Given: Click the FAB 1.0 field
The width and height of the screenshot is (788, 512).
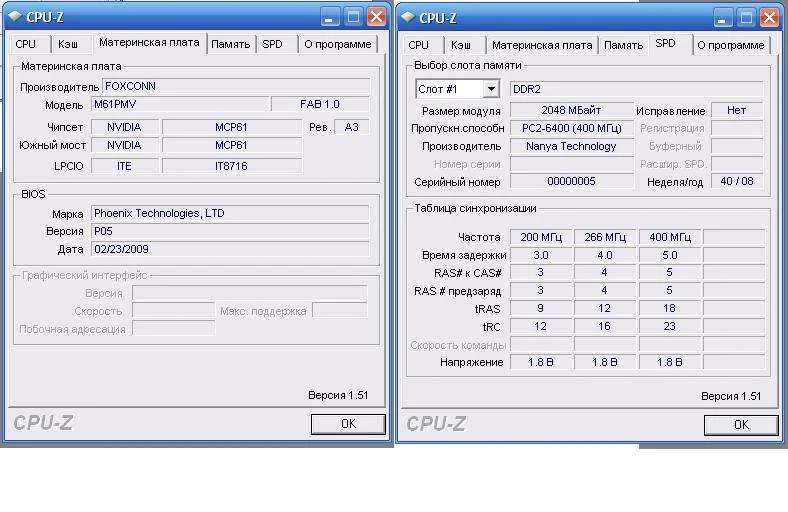Looking at the screenshot, I should pos(320,105).
